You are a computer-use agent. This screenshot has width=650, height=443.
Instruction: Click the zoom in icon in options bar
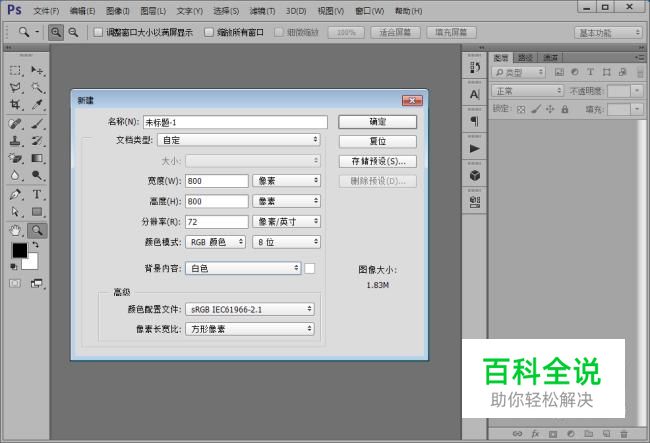[x=56, y=32]
